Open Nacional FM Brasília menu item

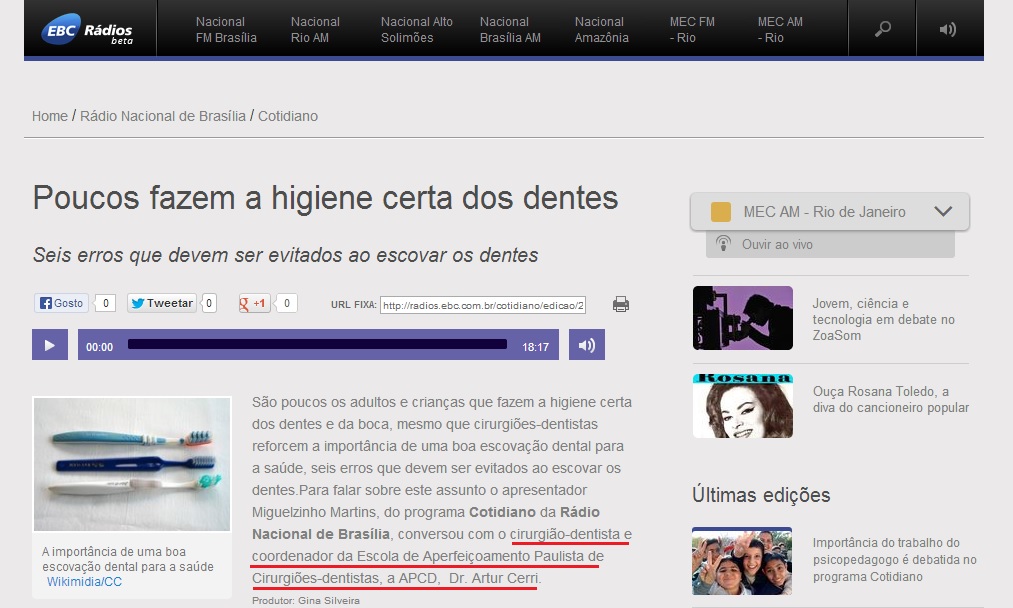click(226, 30)
